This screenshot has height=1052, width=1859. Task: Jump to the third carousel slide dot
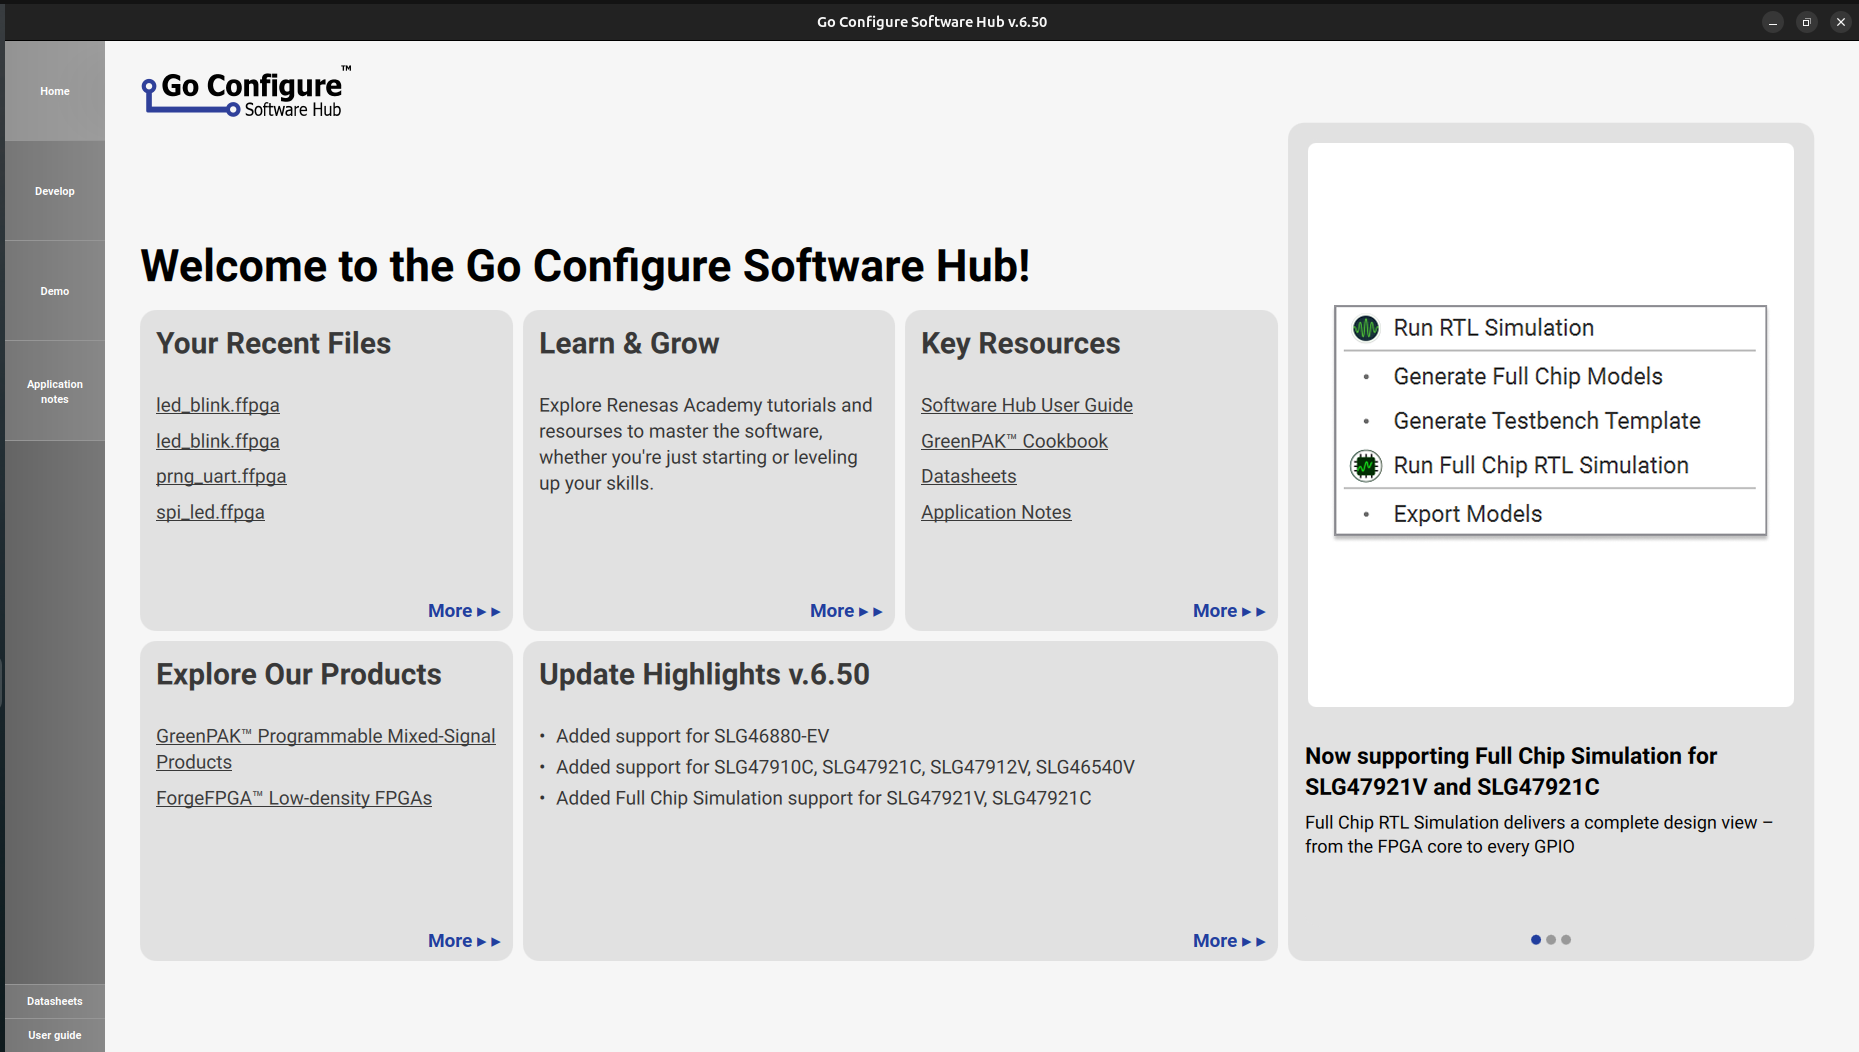tap(1566, 940)
